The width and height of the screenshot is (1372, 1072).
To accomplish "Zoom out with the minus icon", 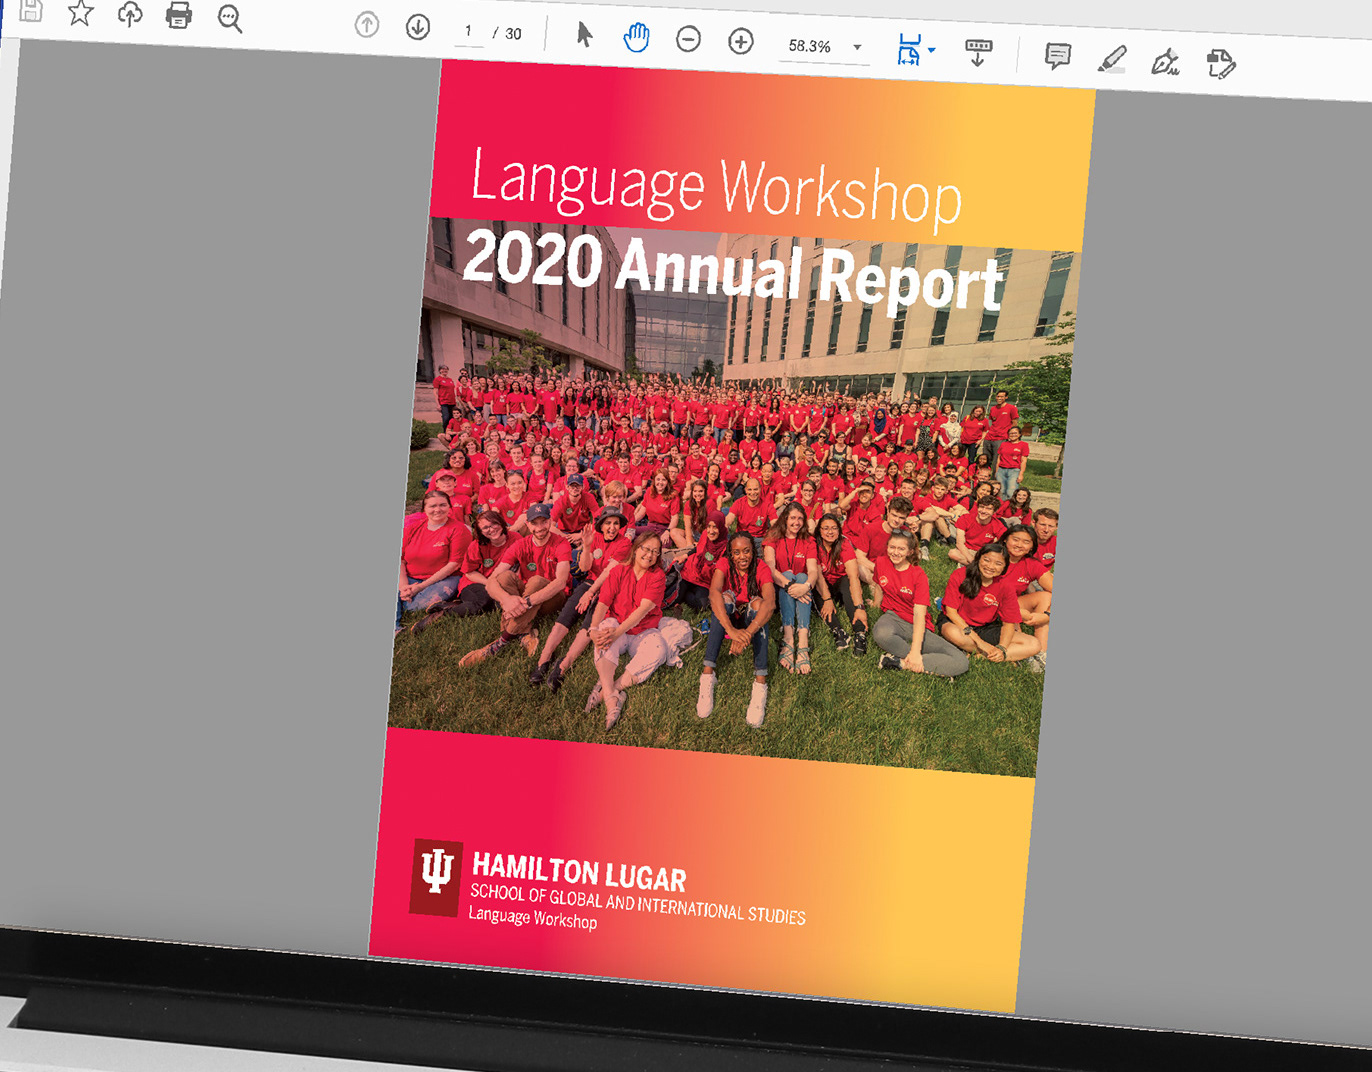I will [688, 40].
